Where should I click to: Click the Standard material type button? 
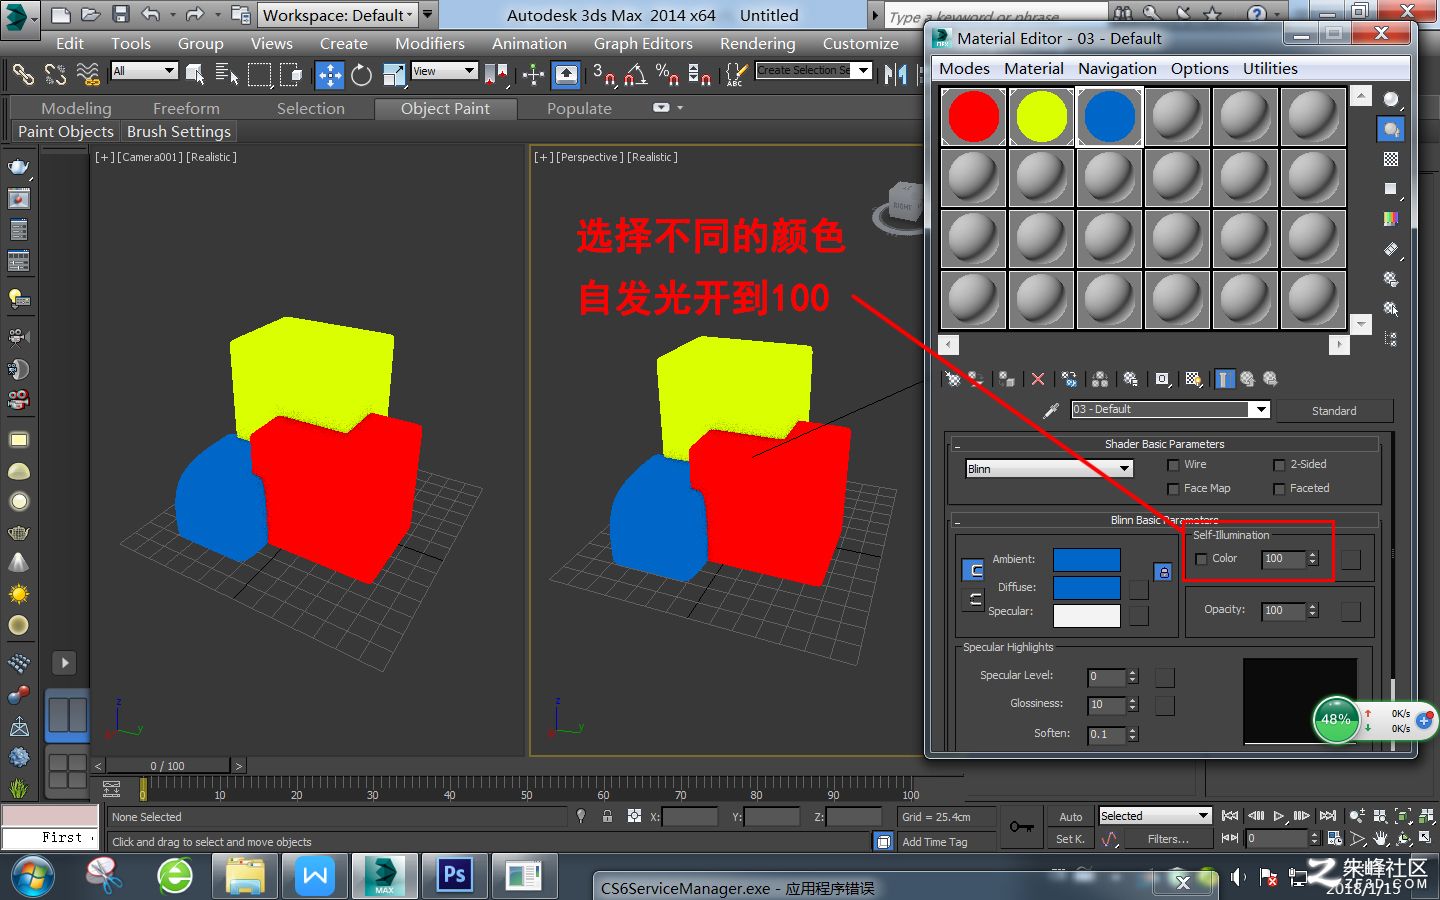(1334, 410)
